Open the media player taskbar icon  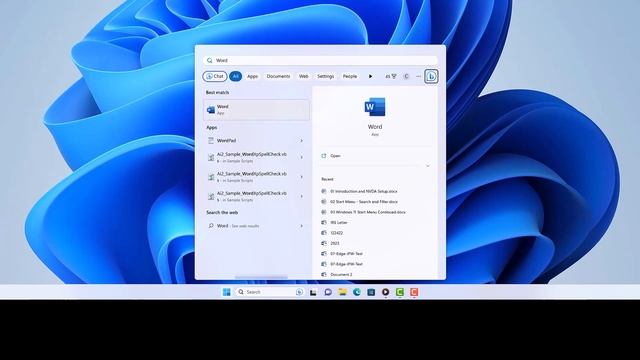click(385, 292)
